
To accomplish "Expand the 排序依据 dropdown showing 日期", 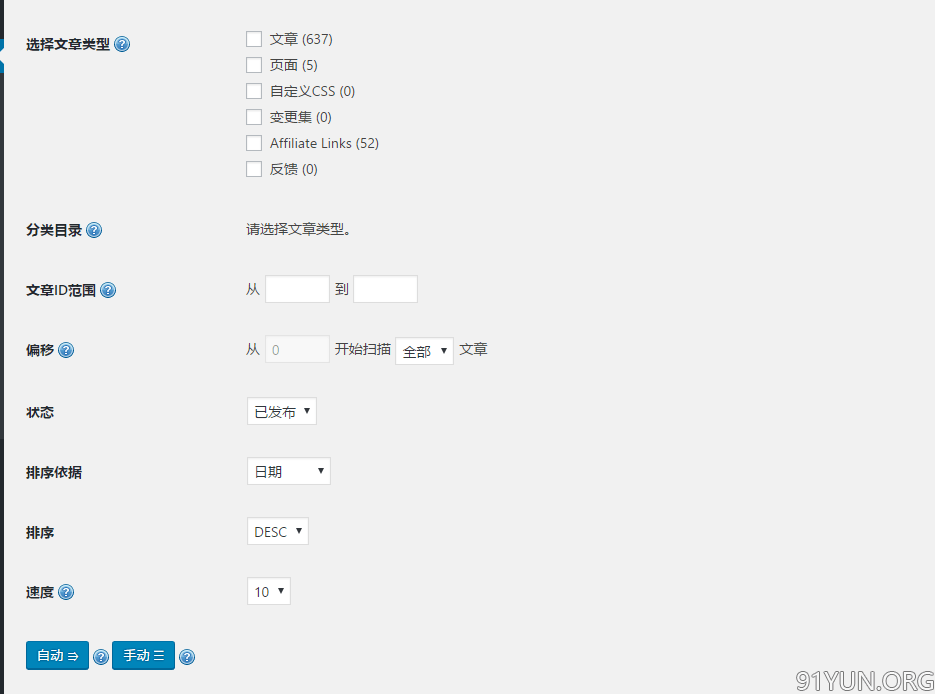I will pos(288,472).
